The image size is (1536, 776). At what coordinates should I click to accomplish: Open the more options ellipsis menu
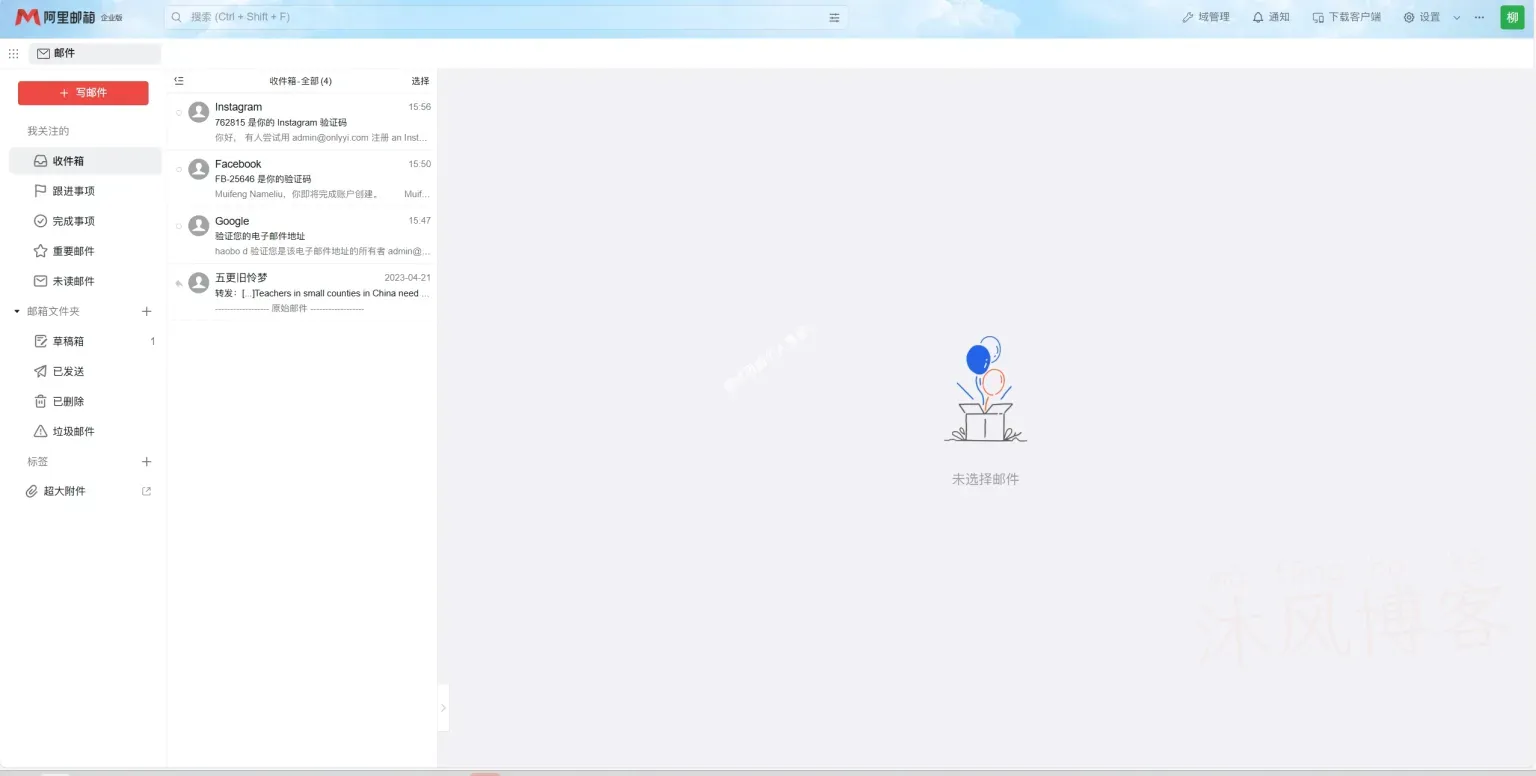click(1479, 17)
